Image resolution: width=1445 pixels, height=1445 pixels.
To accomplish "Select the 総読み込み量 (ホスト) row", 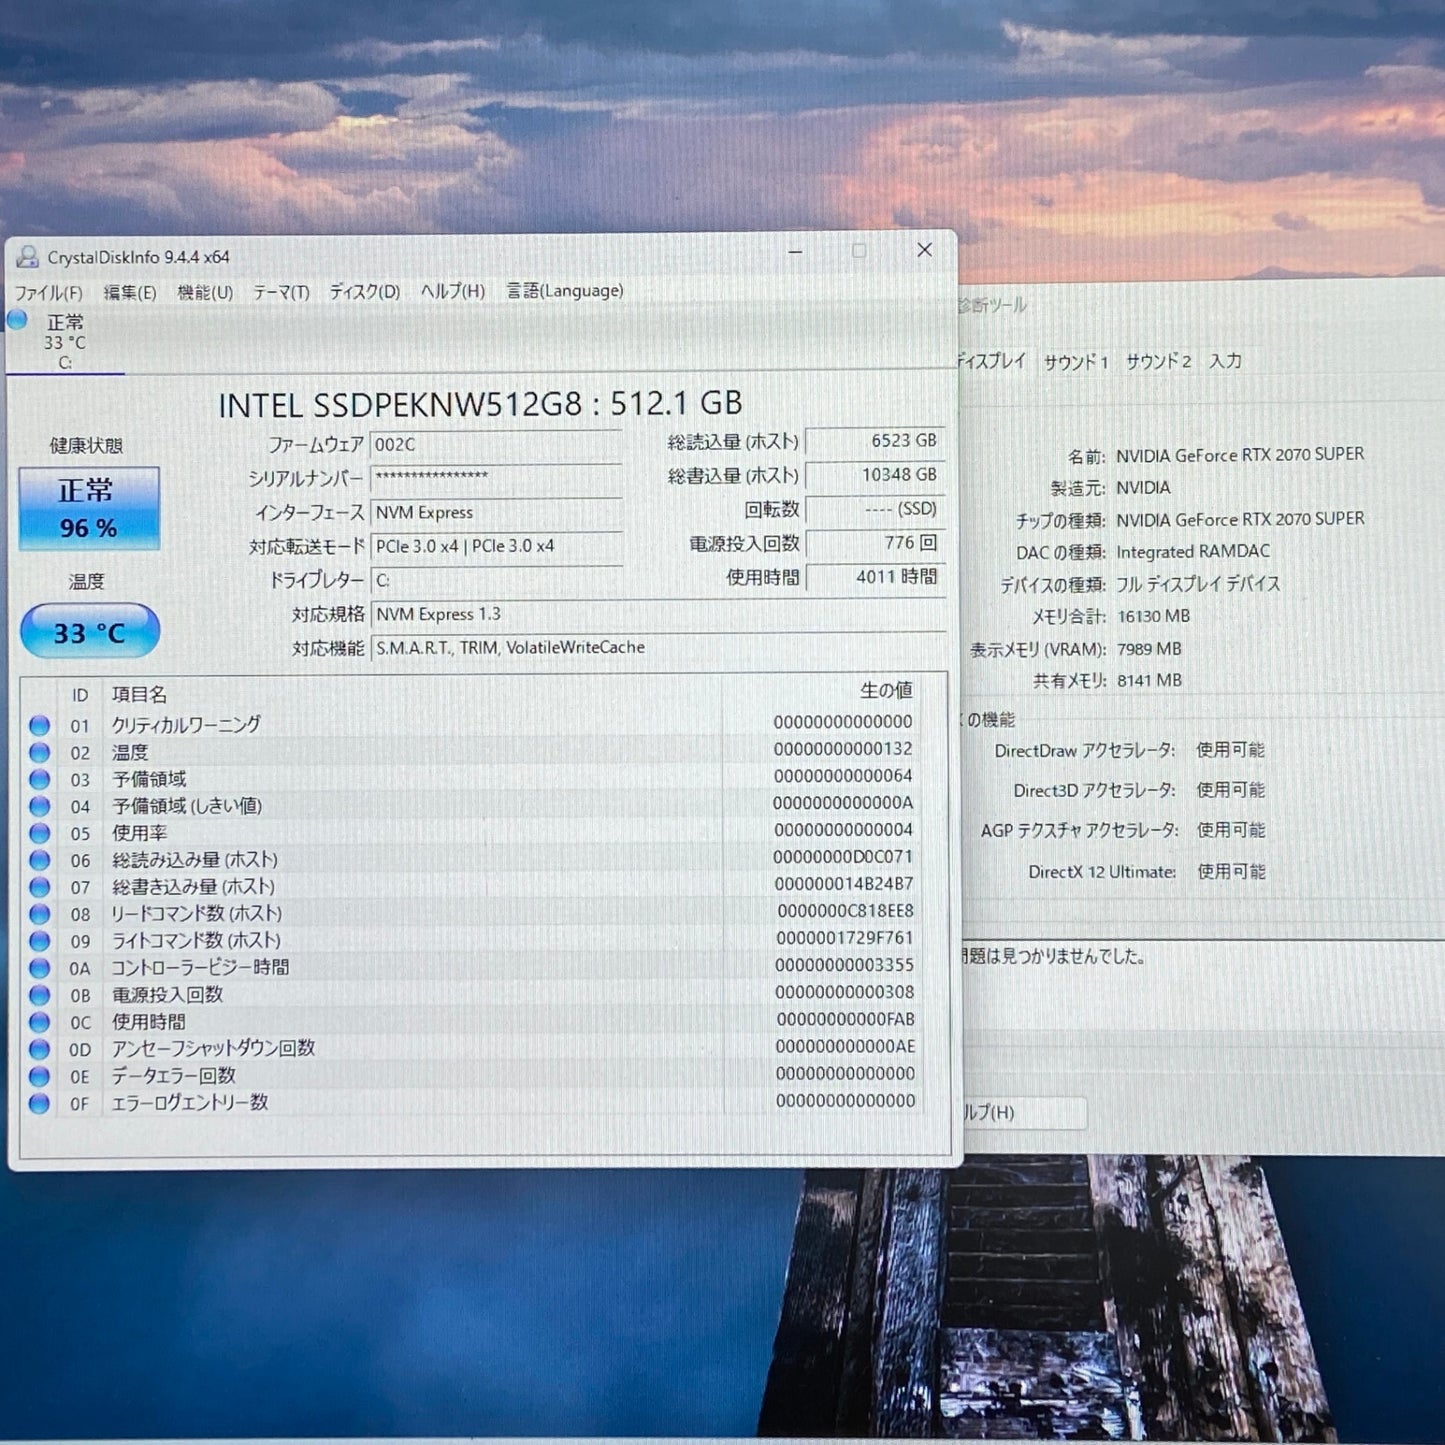I will (470, 859).
